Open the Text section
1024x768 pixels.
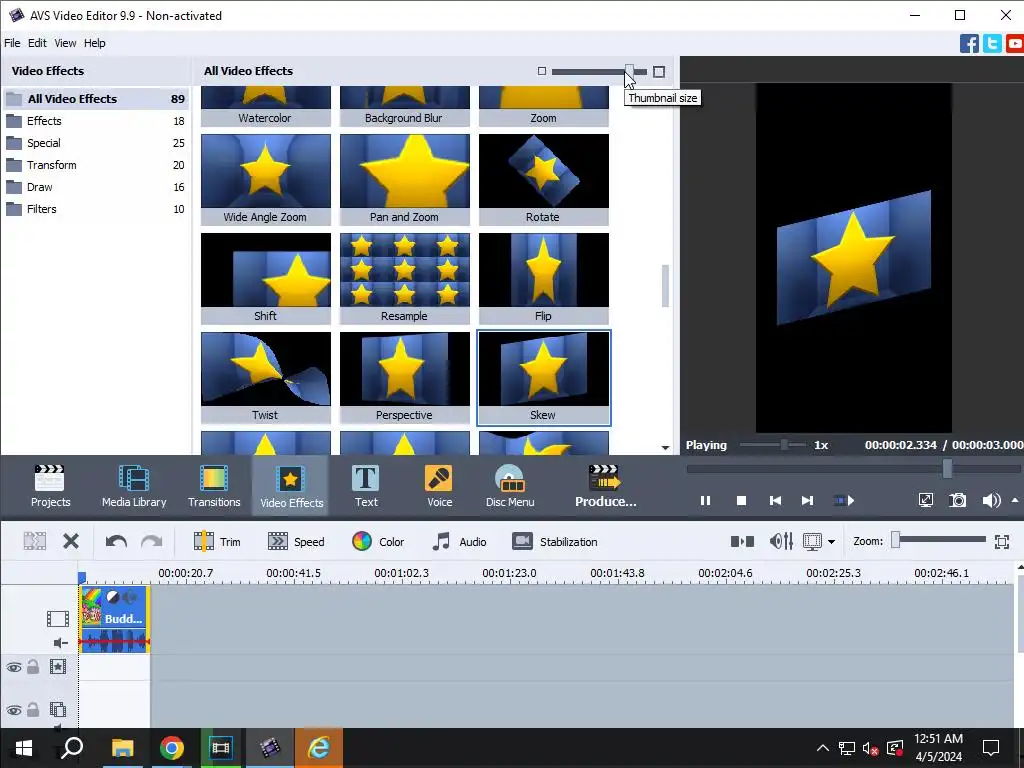(x=366, y=486)
